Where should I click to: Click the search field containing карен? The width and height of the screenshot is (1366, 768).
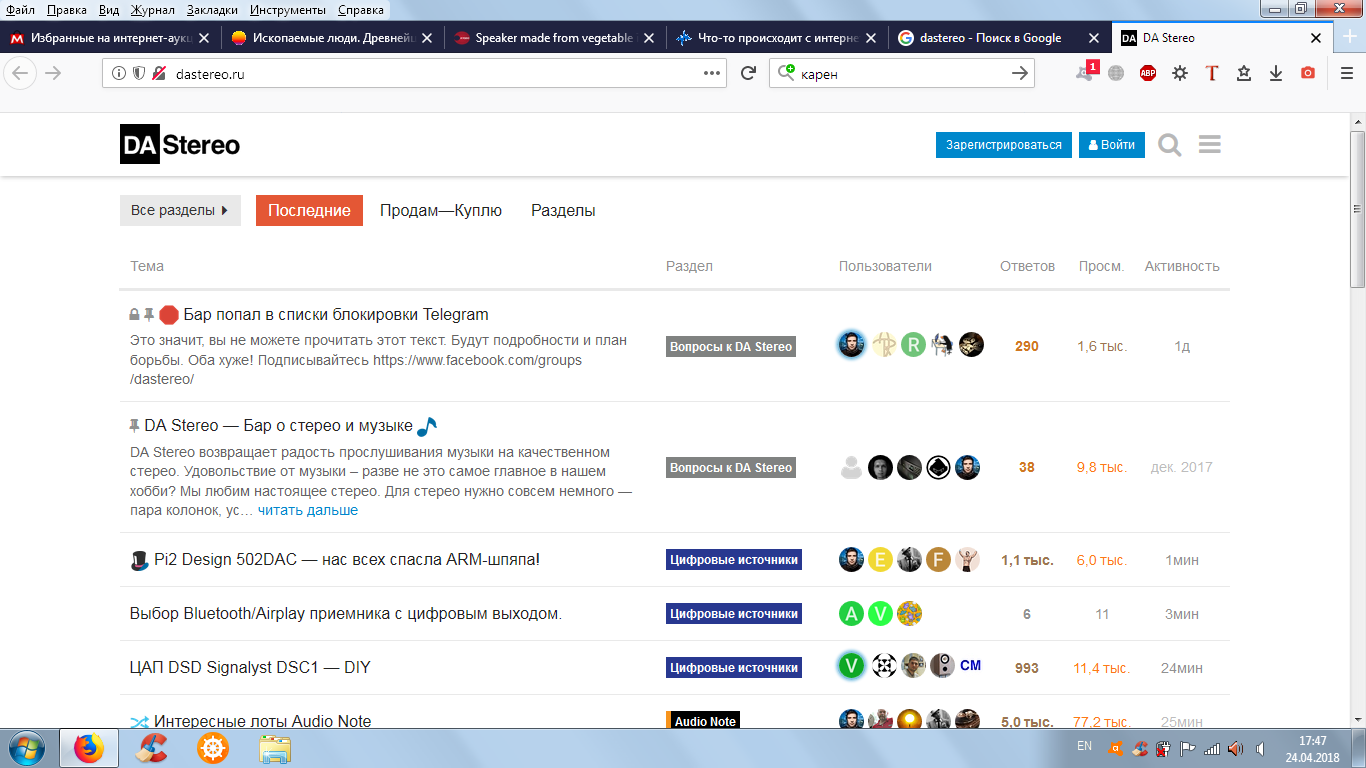902,73
